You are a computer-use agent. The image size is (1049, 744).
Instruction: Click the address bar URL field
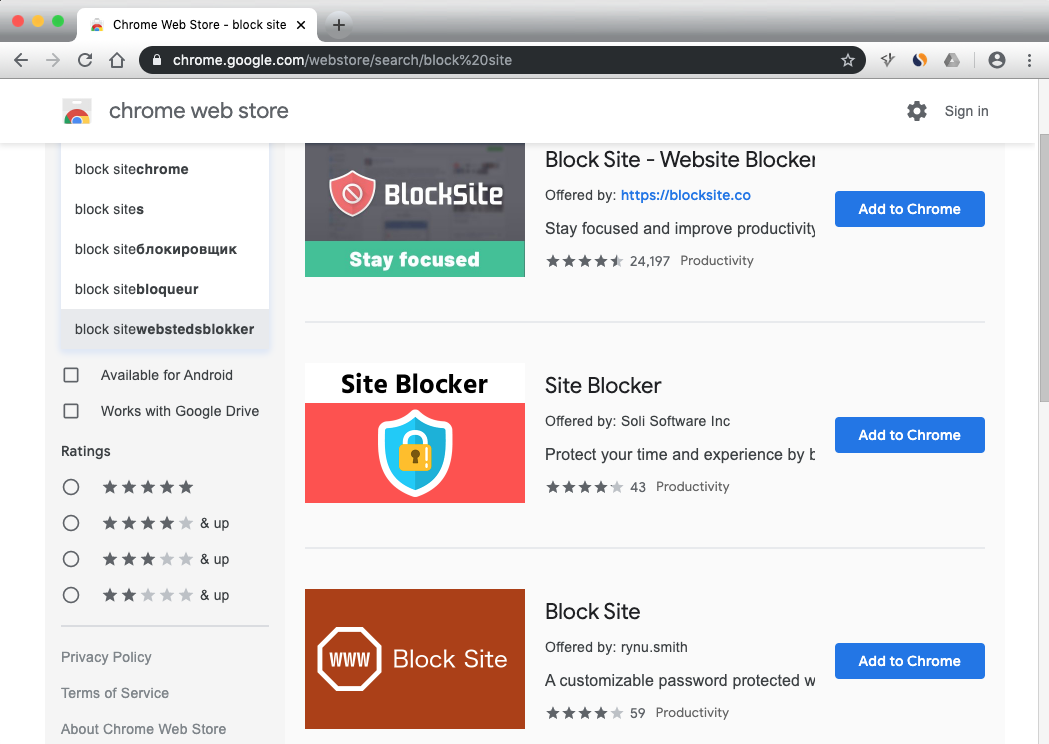tap(502, 60)
